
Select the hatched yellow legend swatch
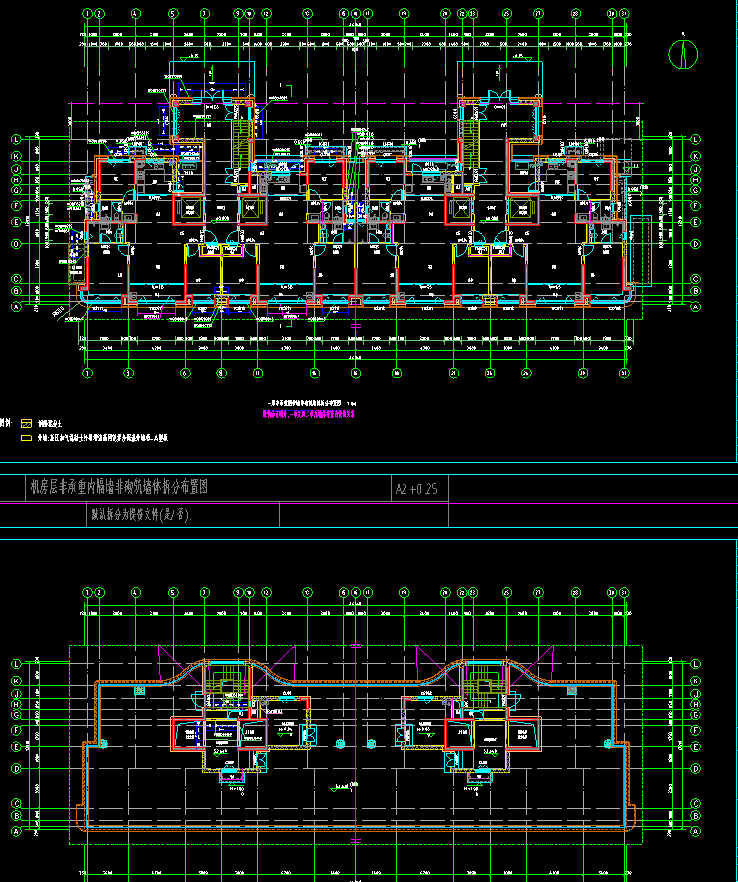point(27,424)
